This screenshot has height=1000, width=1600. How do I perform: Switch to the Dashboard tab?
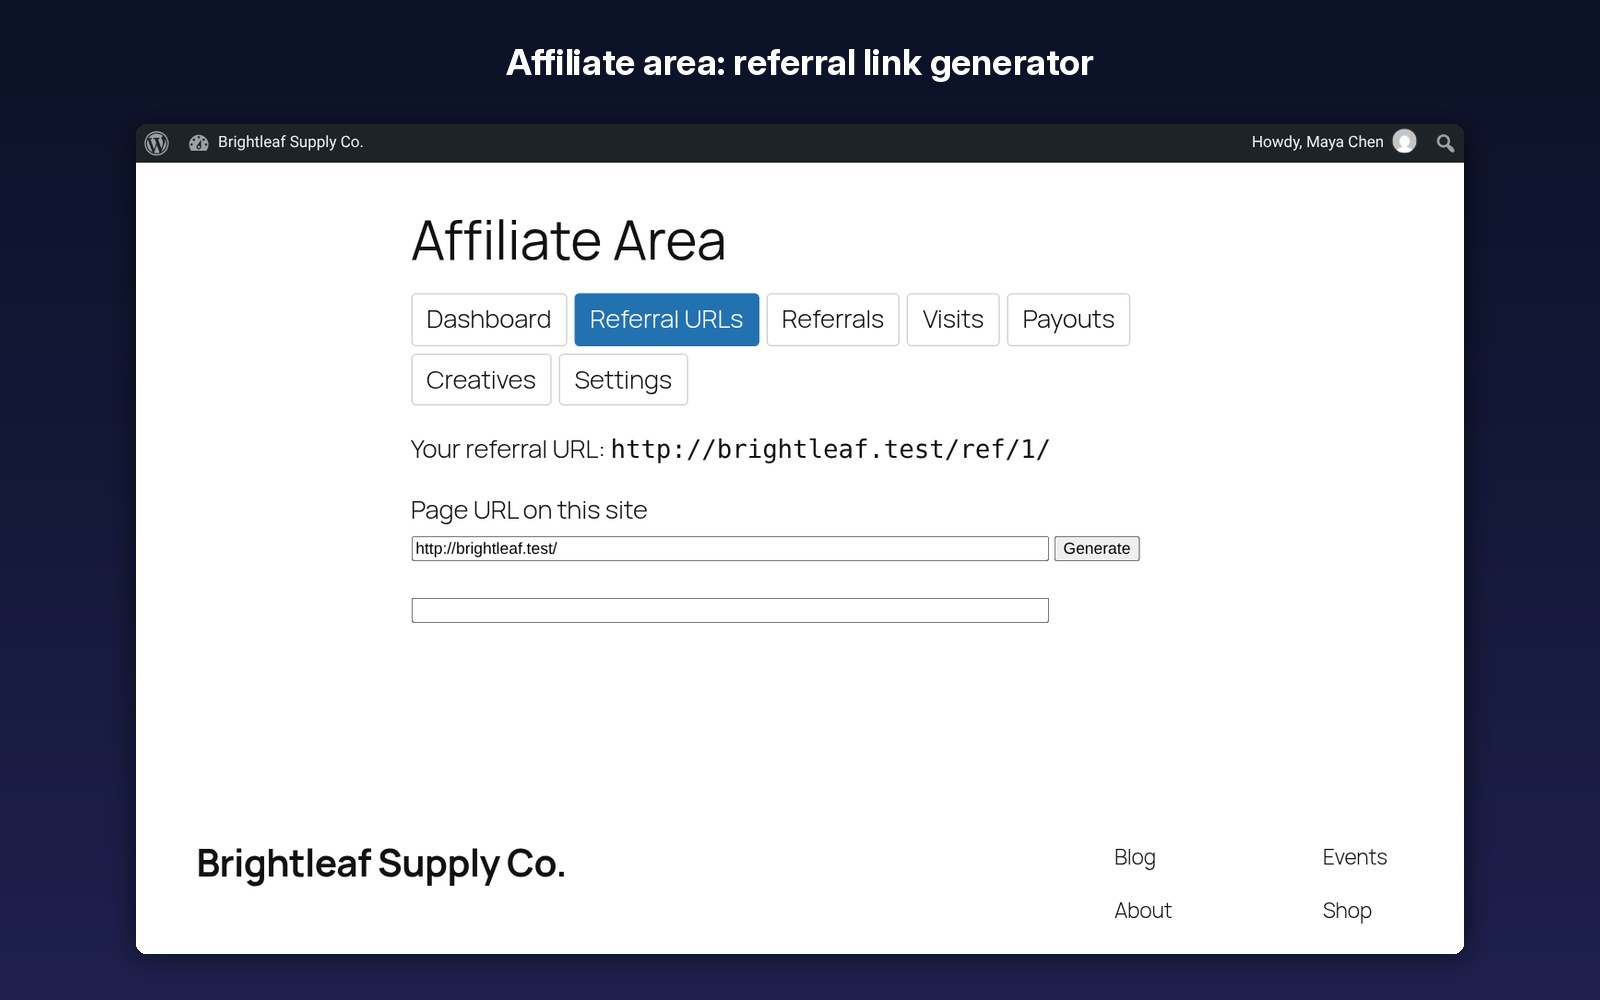(x=489, y=320)
